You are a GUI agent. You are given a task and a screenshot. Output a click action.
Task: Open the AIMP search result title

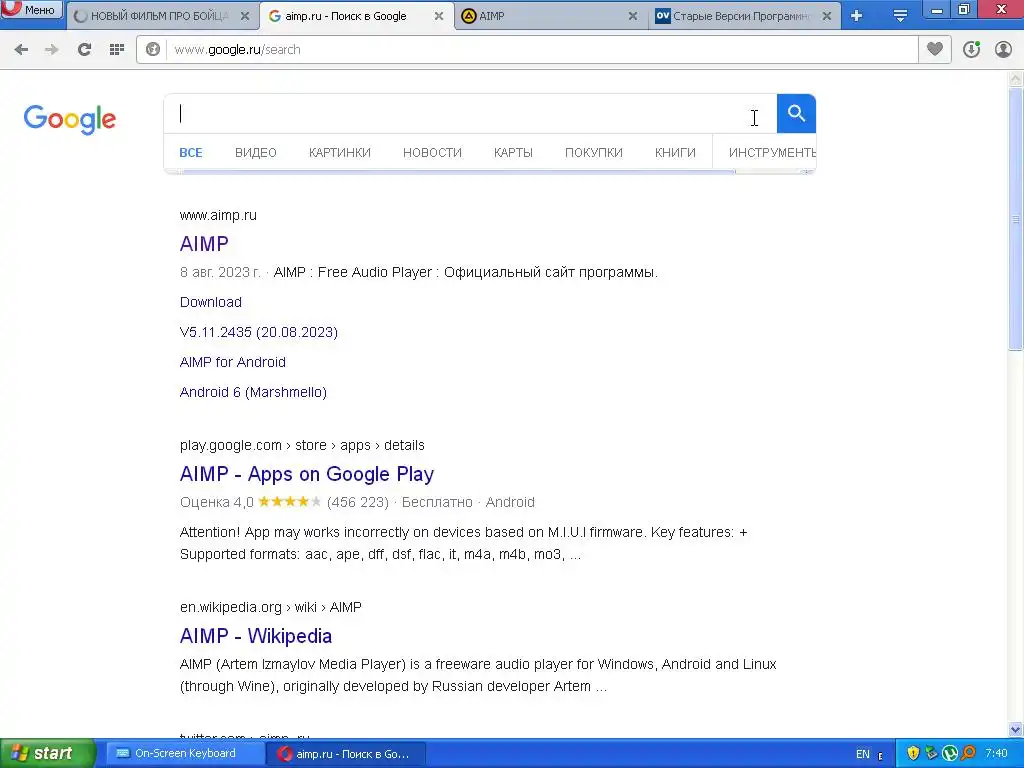[204, 244]
